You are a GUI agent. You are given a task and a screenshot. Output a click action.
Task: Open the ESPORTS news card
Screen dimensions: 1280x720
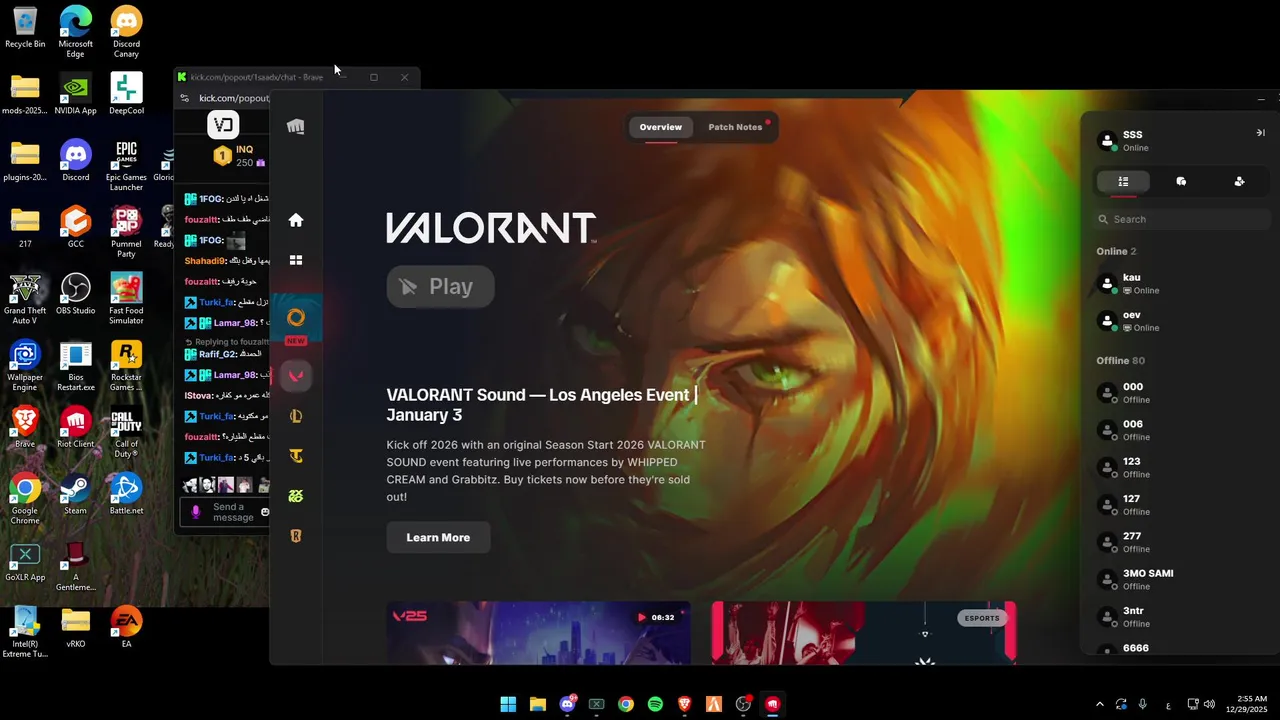click(x=864, y=632)
